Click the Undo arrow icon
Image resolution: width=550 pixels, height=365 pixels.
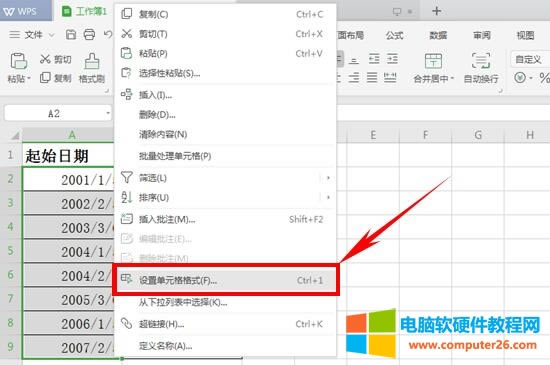108,34
